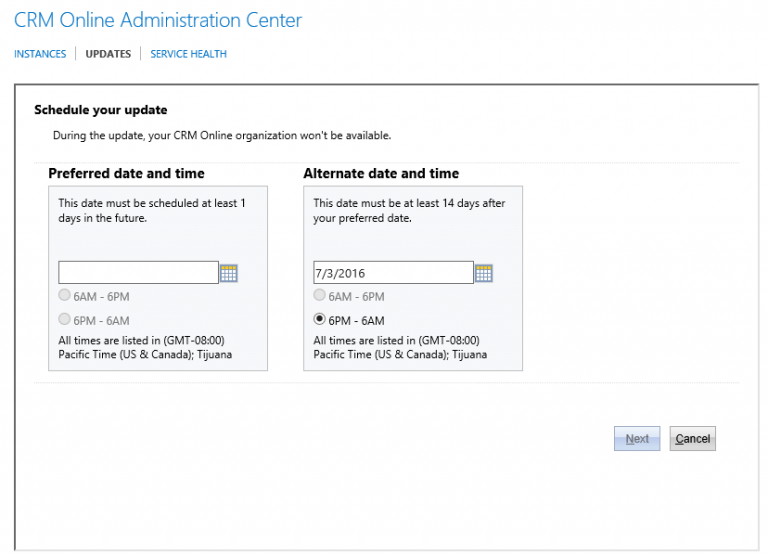Open calendar picker for preferred date

[x=229, y=273]
